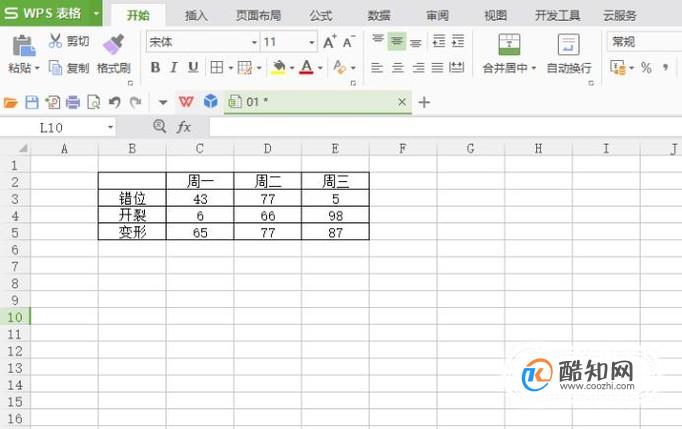This screenshot has height=429, width=682.
Task: Center cell text horizontally
Action: coord(398,67)
